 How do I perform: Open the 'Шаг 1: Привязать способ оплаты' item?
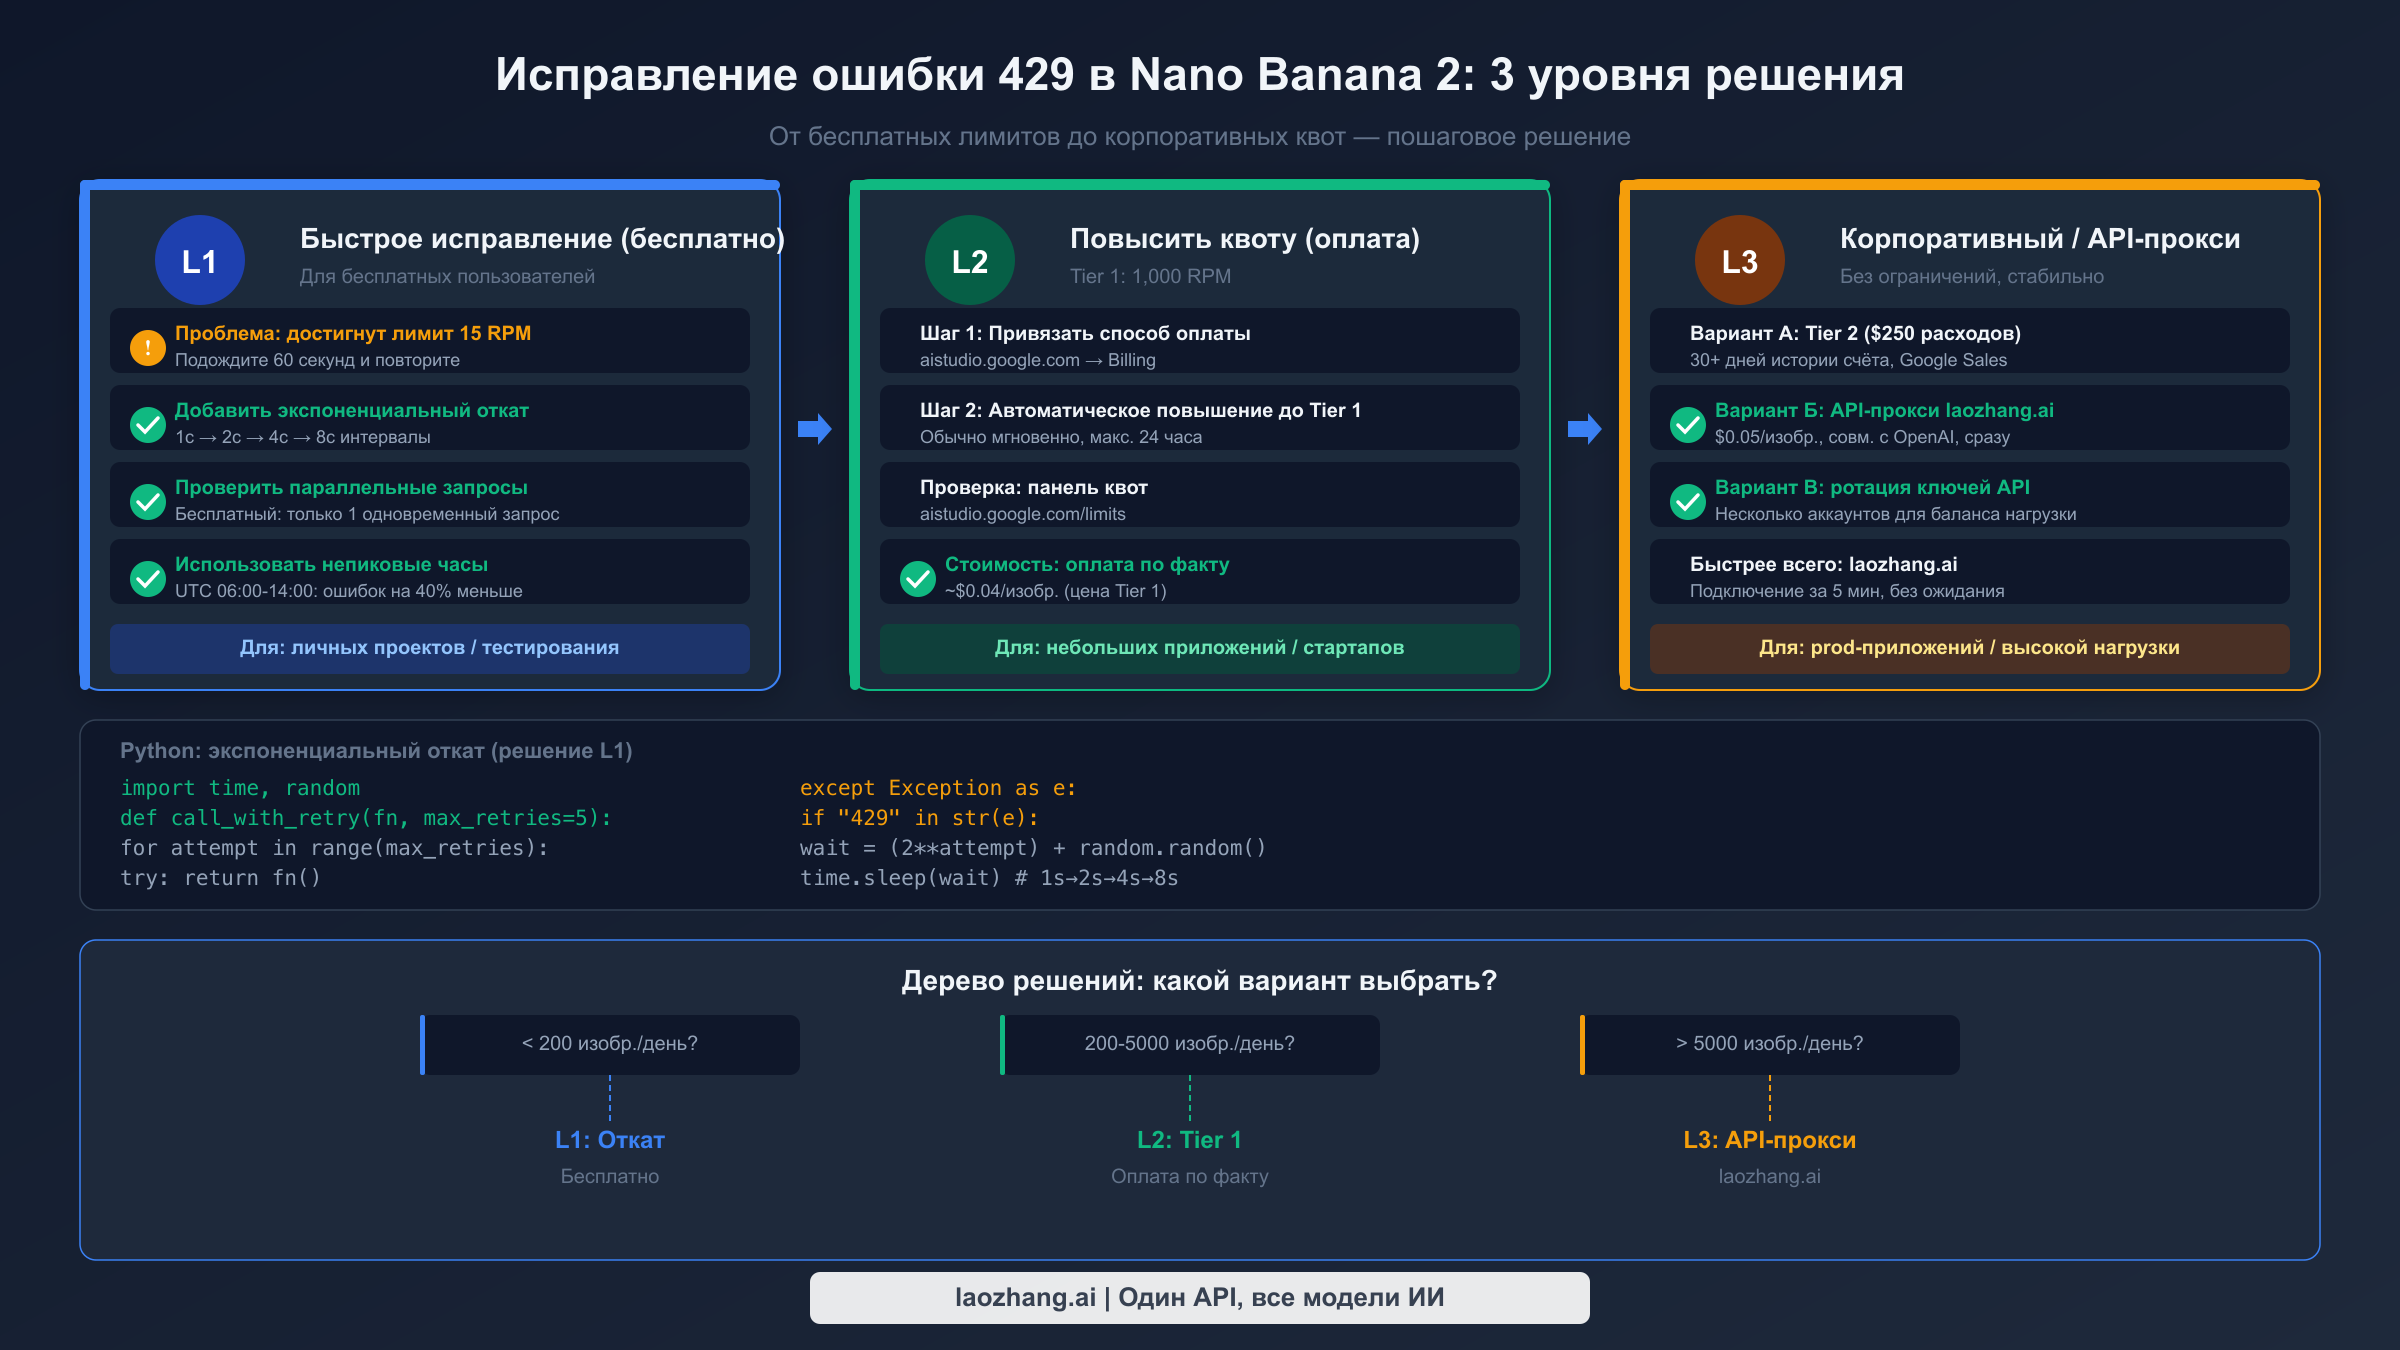tap(1198, 344)
